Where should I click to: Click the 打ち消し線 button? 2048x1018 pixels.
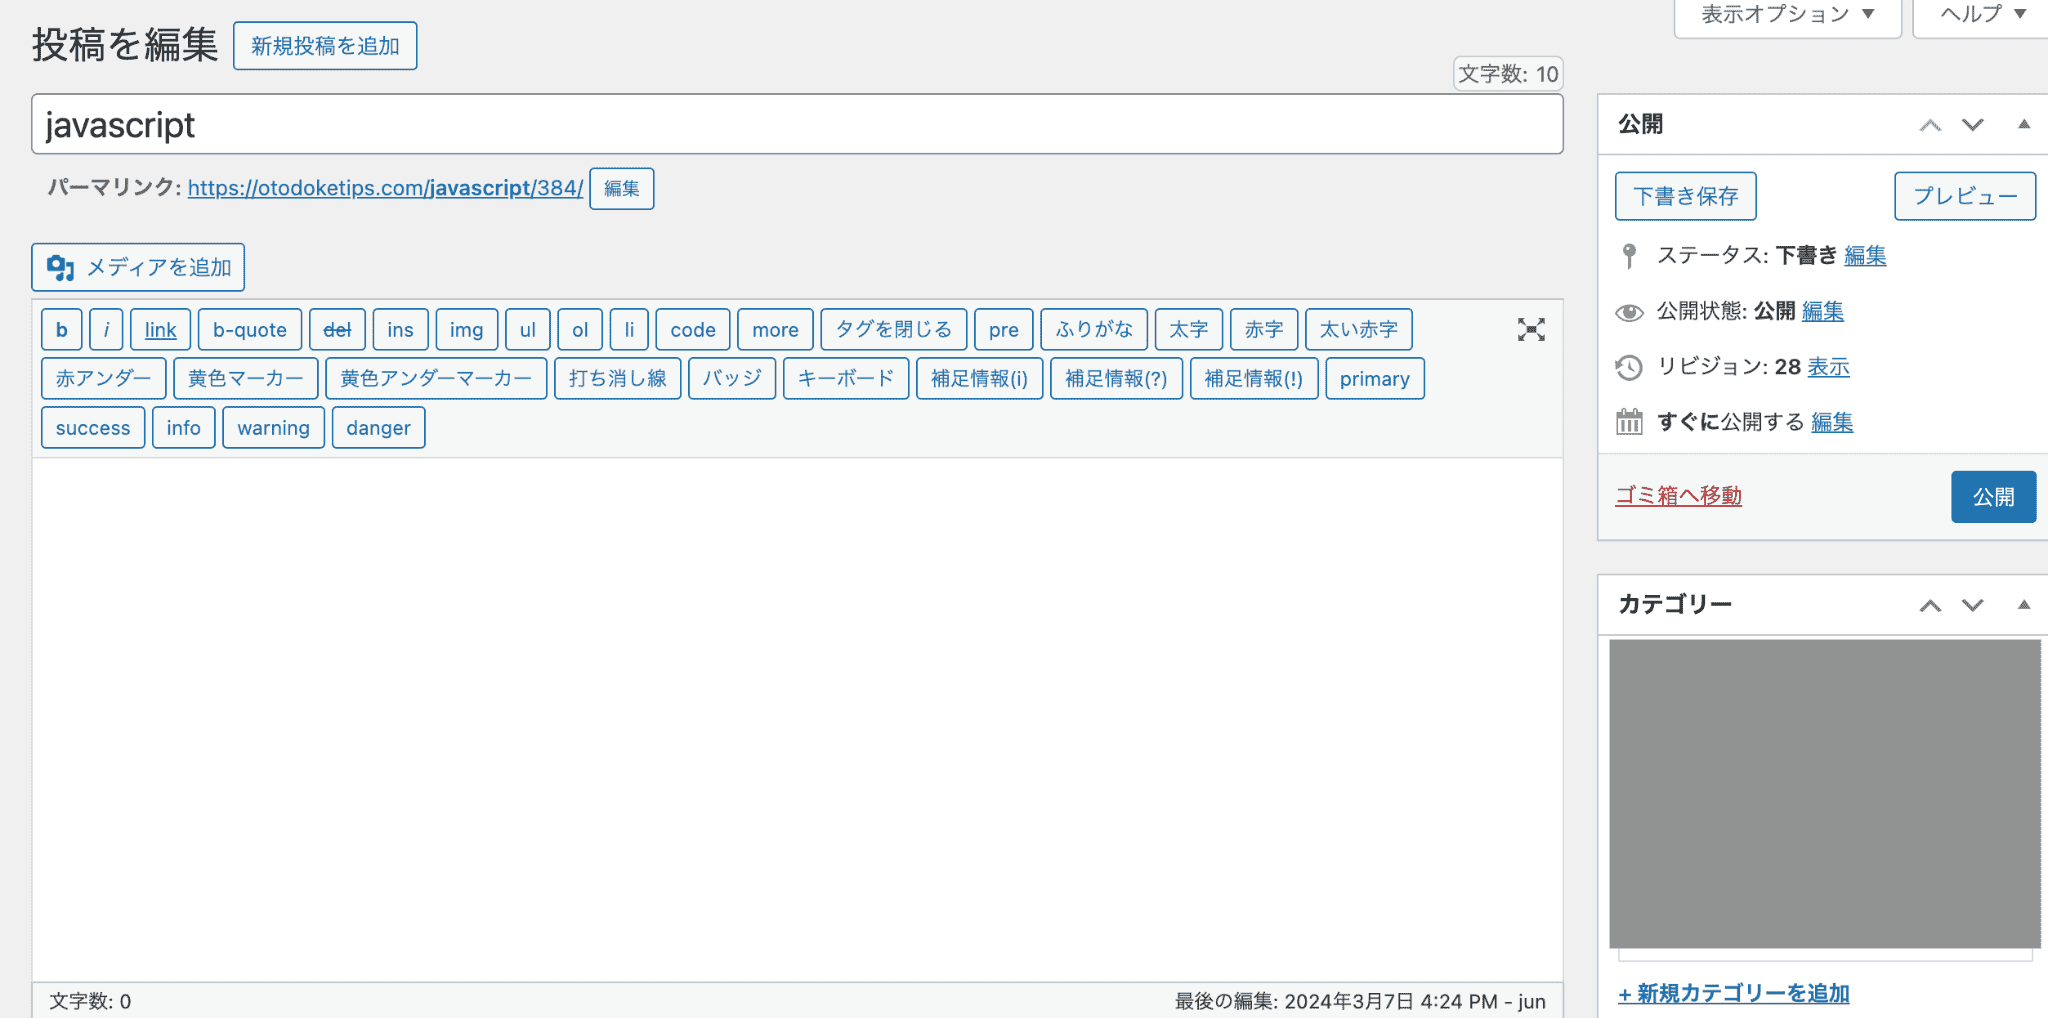(618, 379)
